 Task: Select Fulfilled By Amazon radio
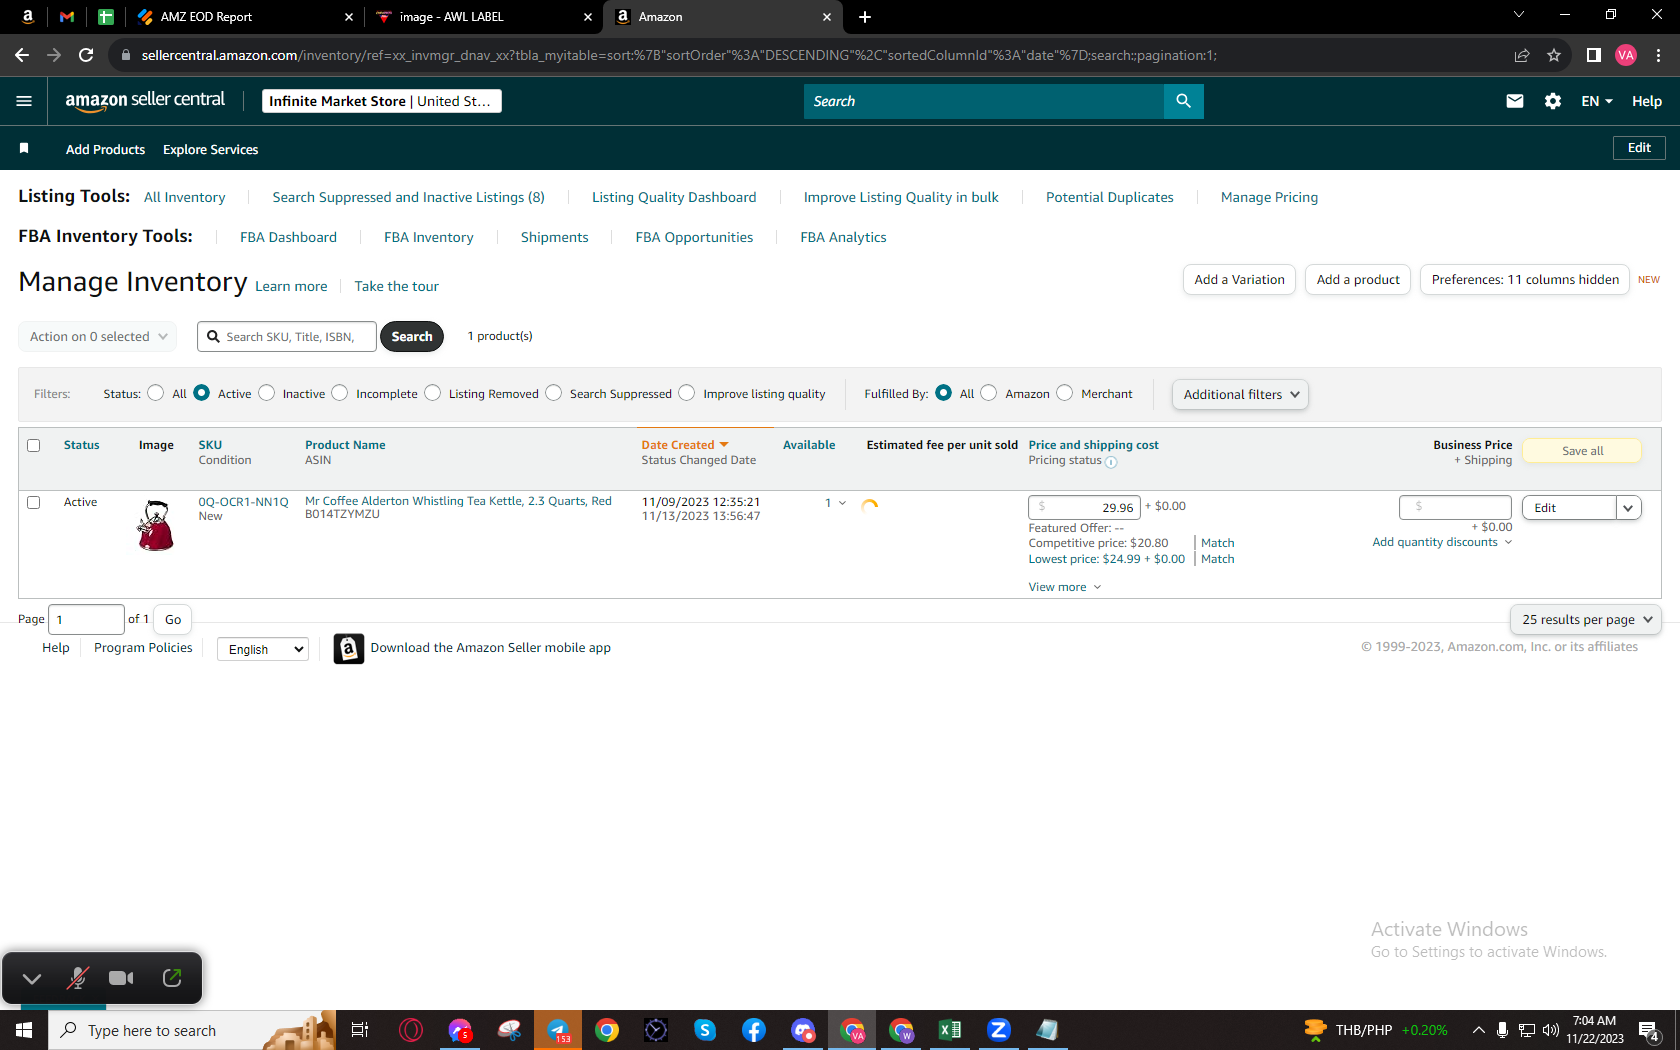tap(989, 393)
